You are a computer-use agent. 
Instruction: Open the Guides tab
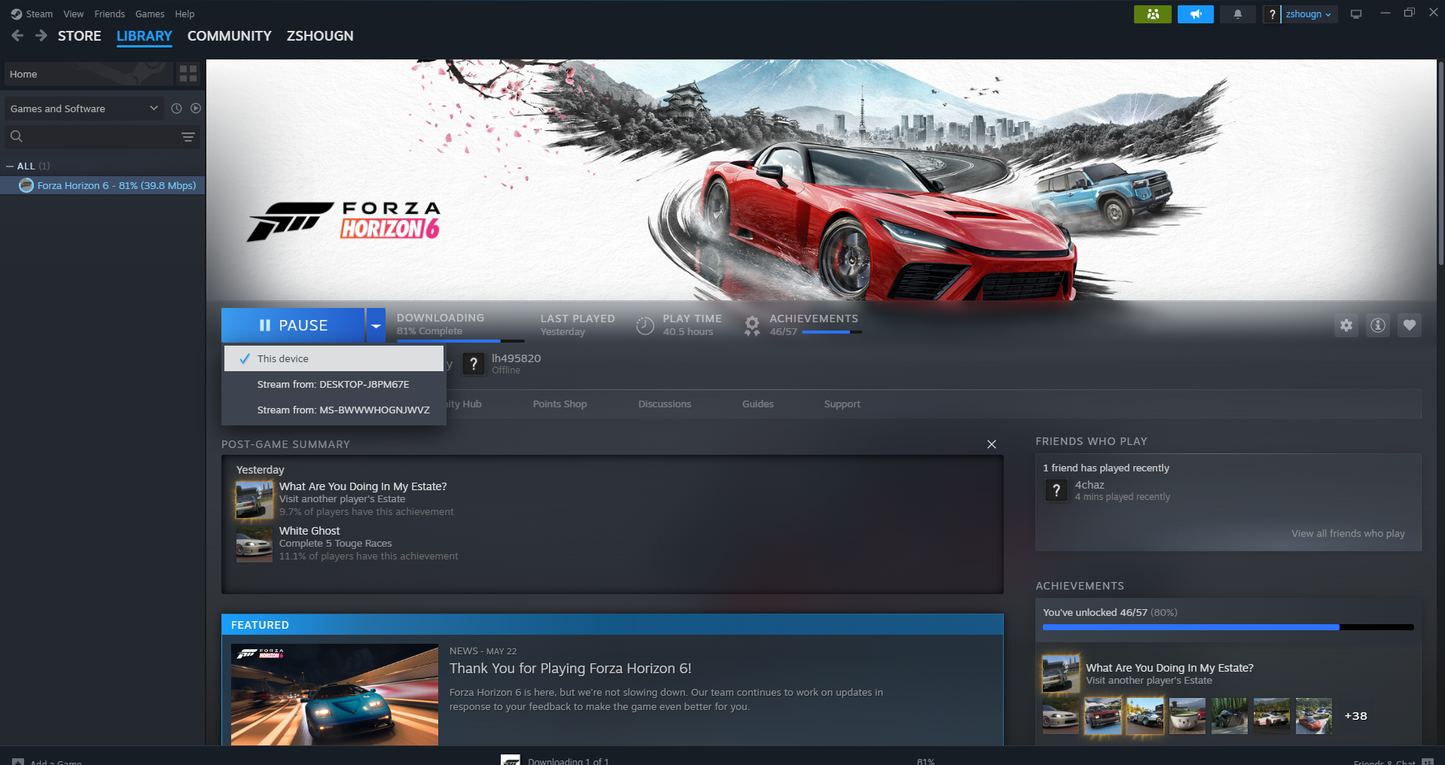tap(758, 404)
